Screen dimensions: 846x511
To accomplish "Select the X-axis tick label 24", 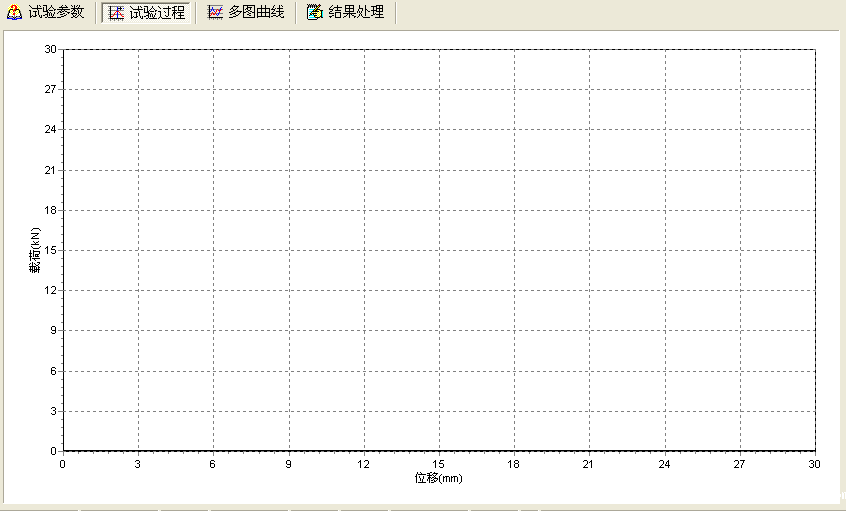I will pyautogui.click(x=664, y=464).
